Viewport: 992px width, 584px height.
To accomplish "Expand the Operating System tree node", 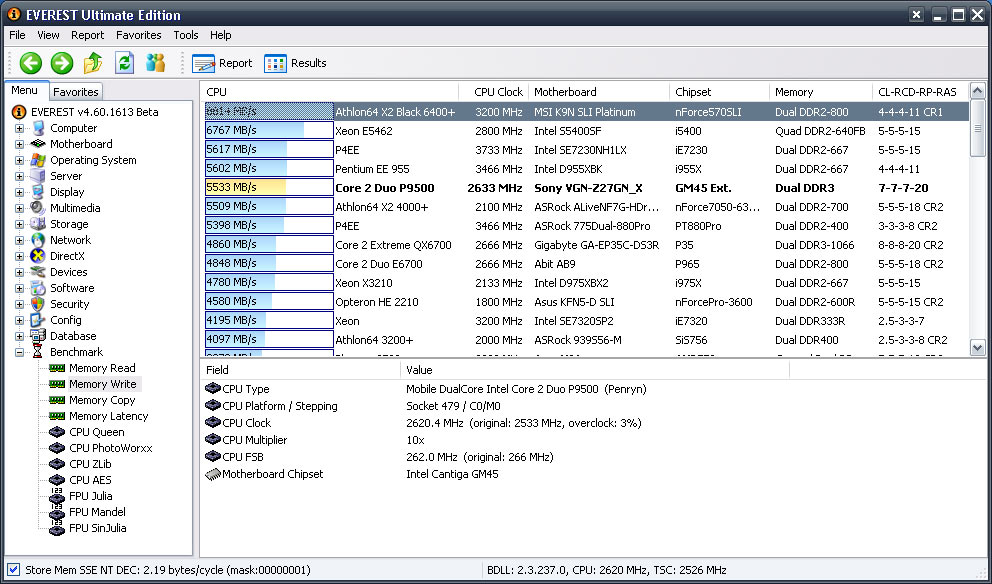I will [x=20, y=160].
